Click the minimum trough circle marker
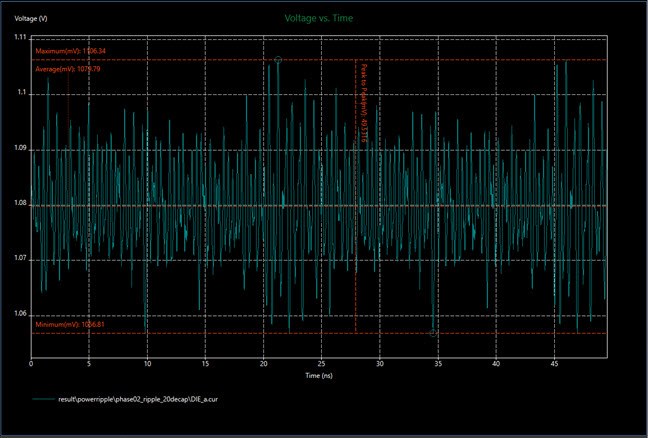Viewport: 648px width, 438px height. point(433,333)
